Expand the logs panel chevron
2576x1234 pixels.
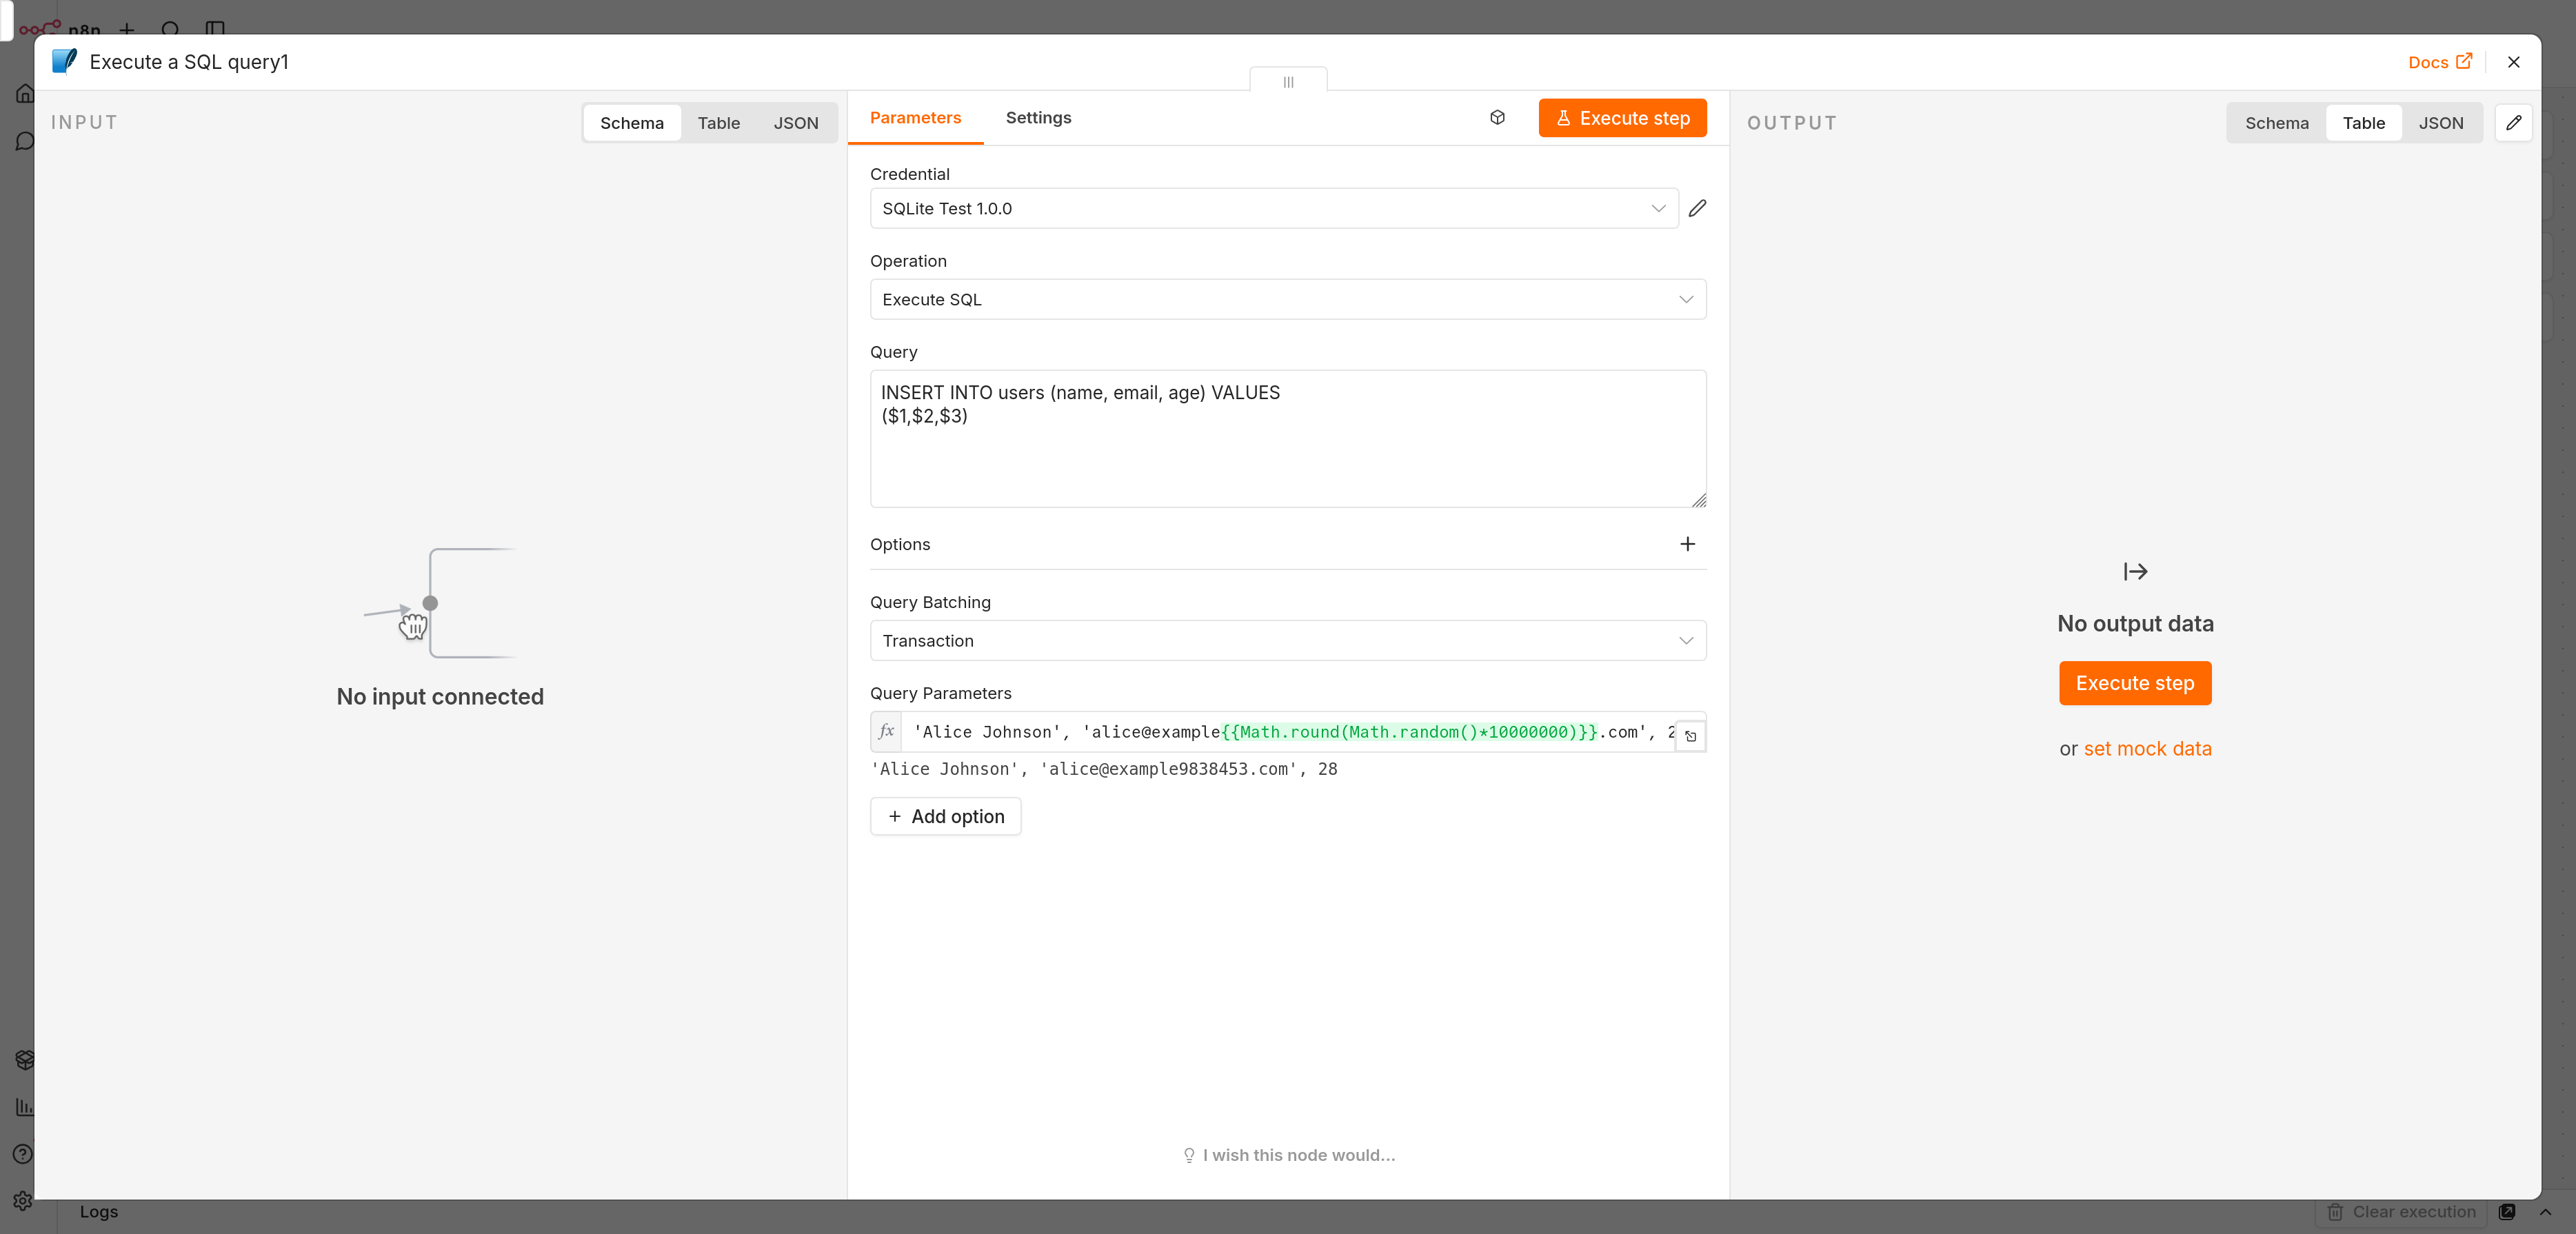(x=2545, y=1212)
